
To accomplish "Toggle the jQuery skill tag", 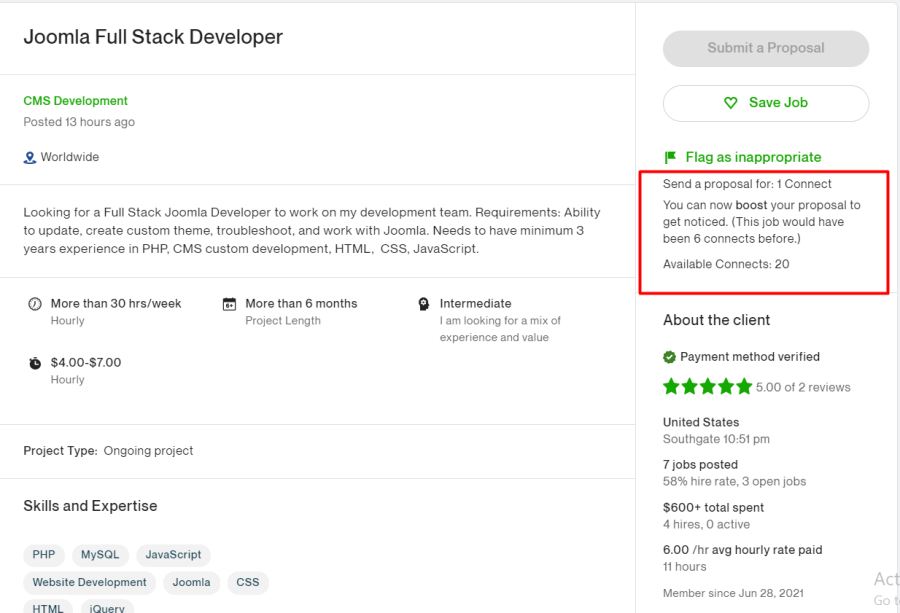I will (107, 608).
